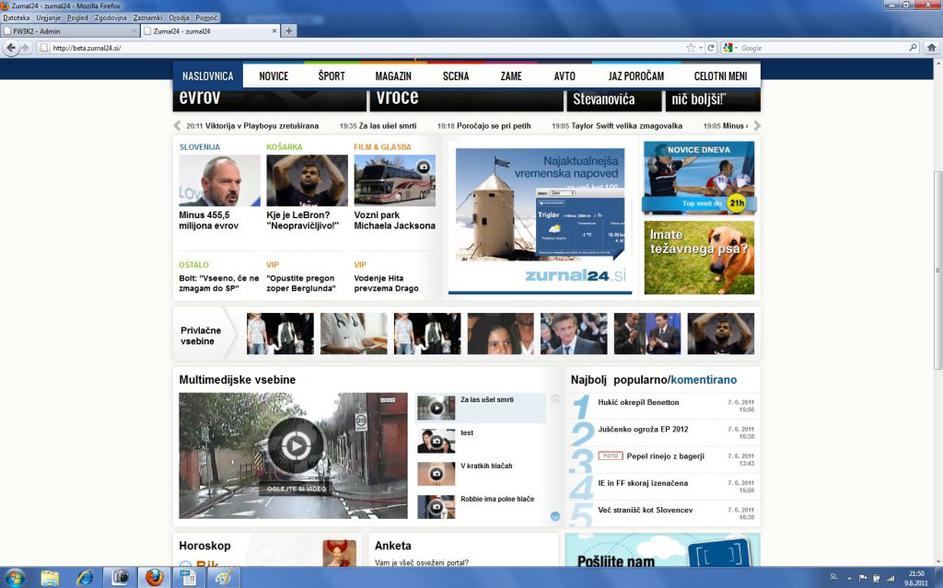The width and height of the screenshot is (943, 588).
Task: Click the URL address field
Action: tap(360, 48)
